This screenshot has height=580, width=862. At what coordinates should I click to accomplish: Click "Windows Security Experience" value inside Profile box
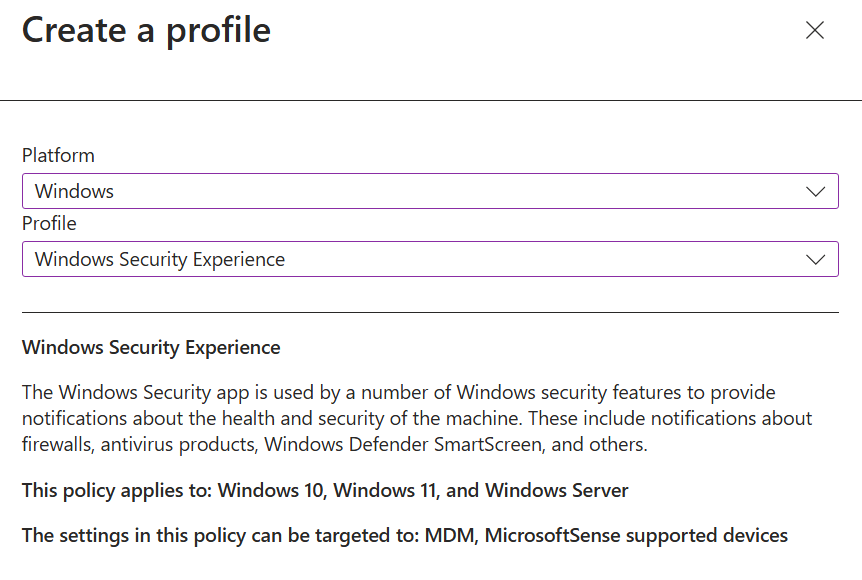coord(160,259)
